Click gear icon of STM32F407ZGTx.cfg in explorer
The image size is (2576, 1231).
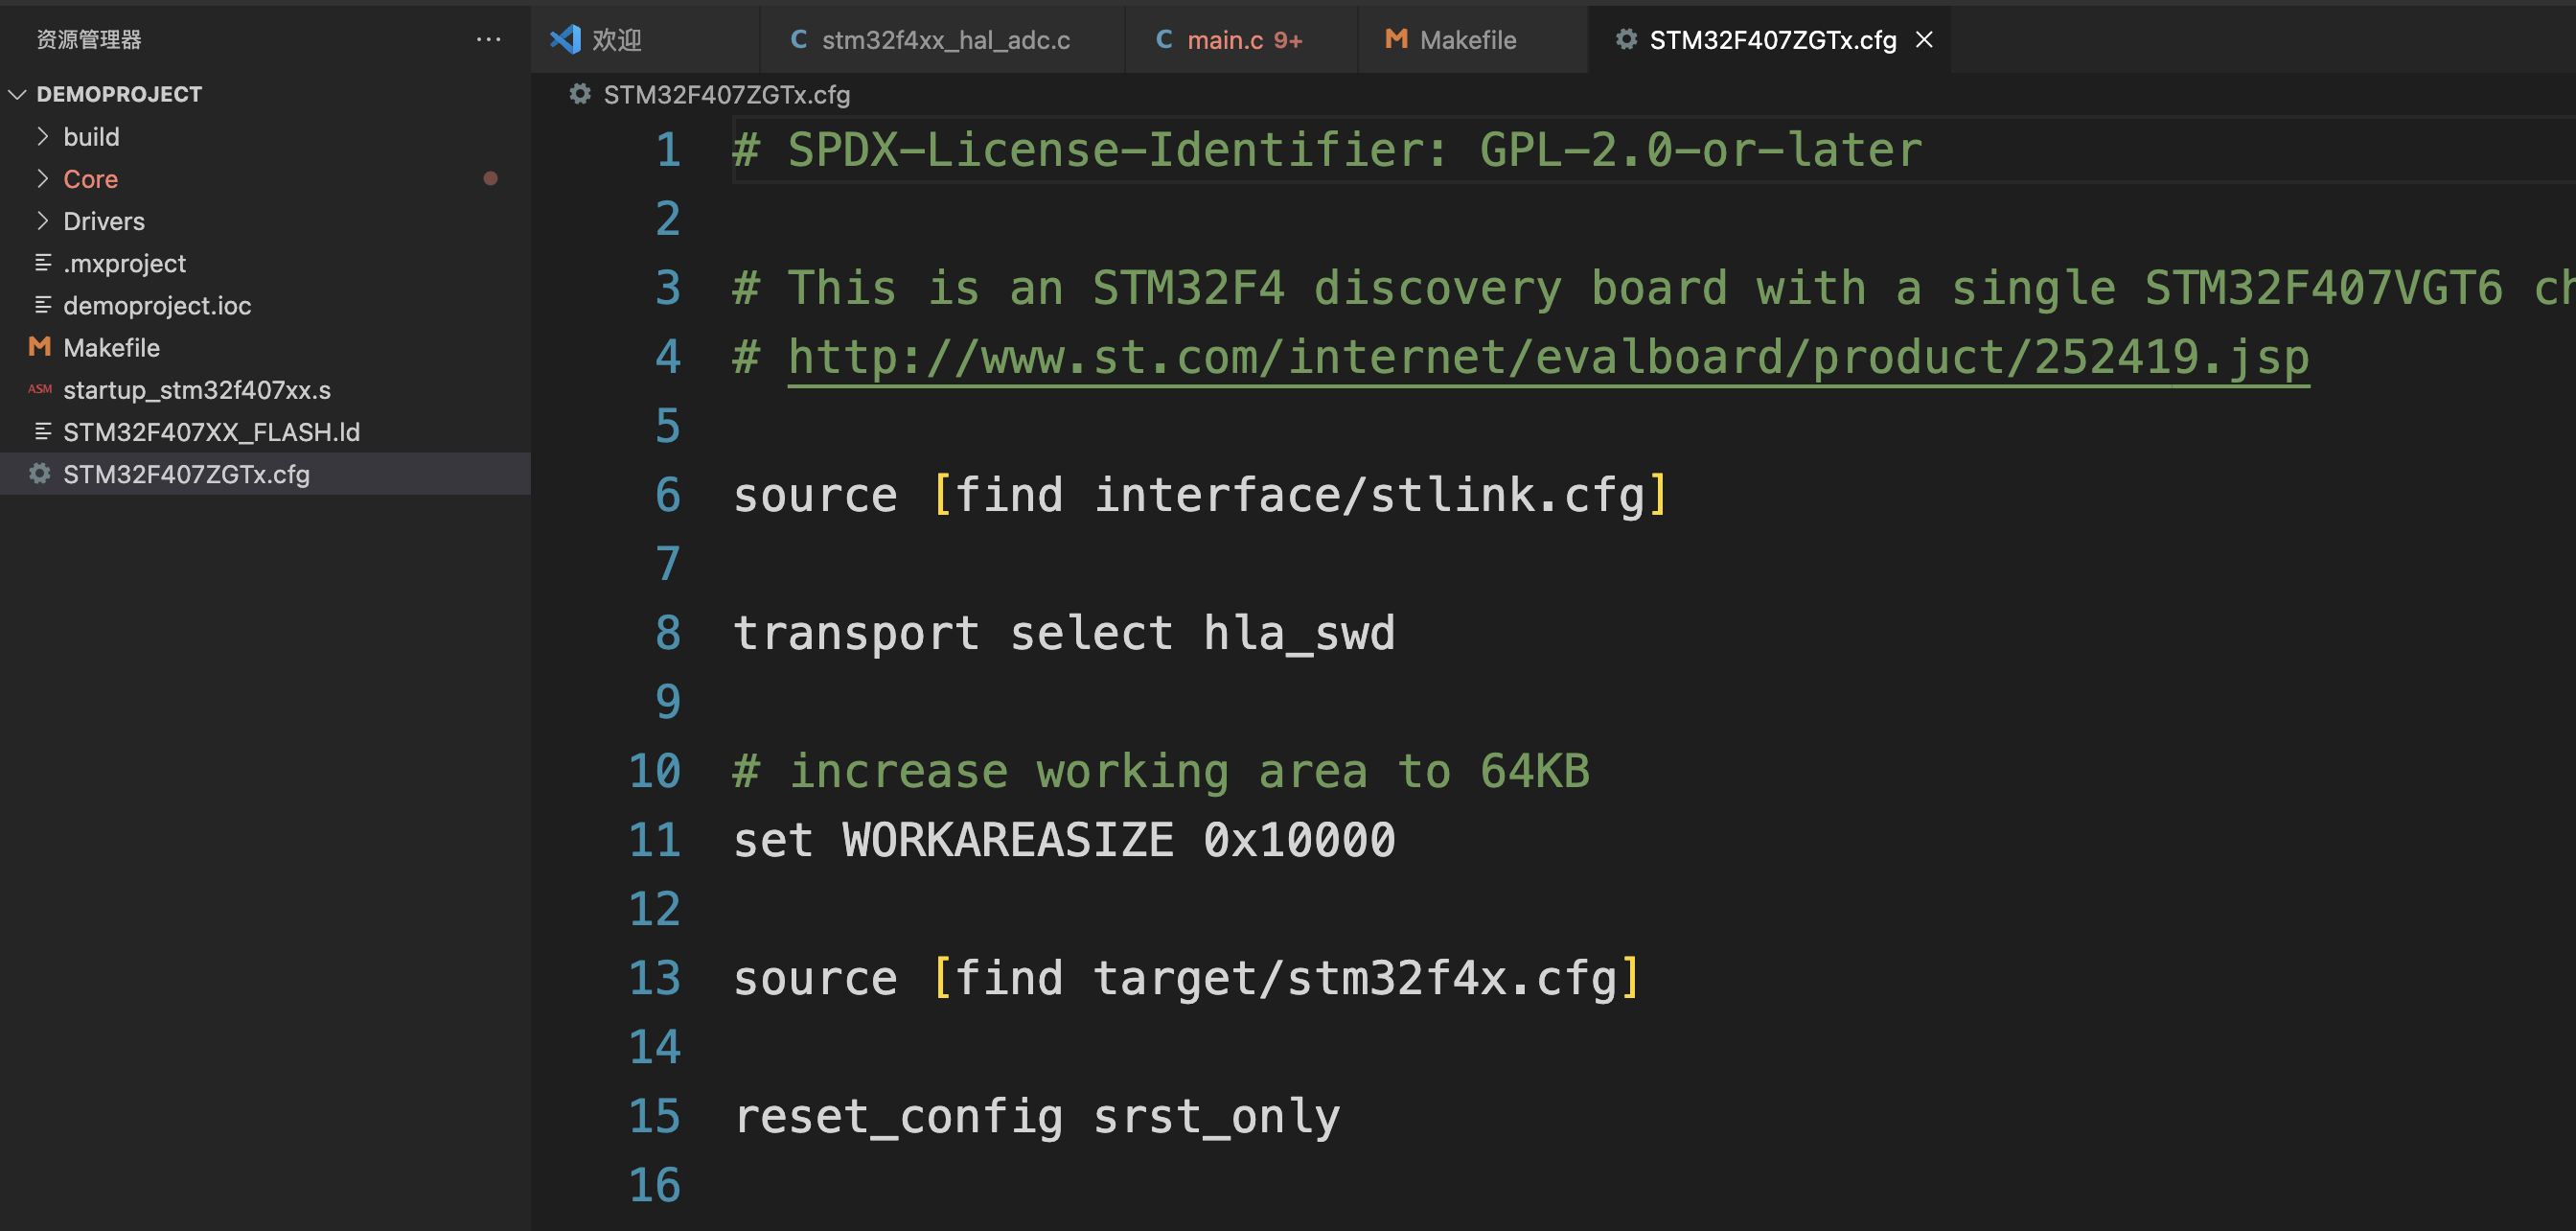tap(40, 473)
